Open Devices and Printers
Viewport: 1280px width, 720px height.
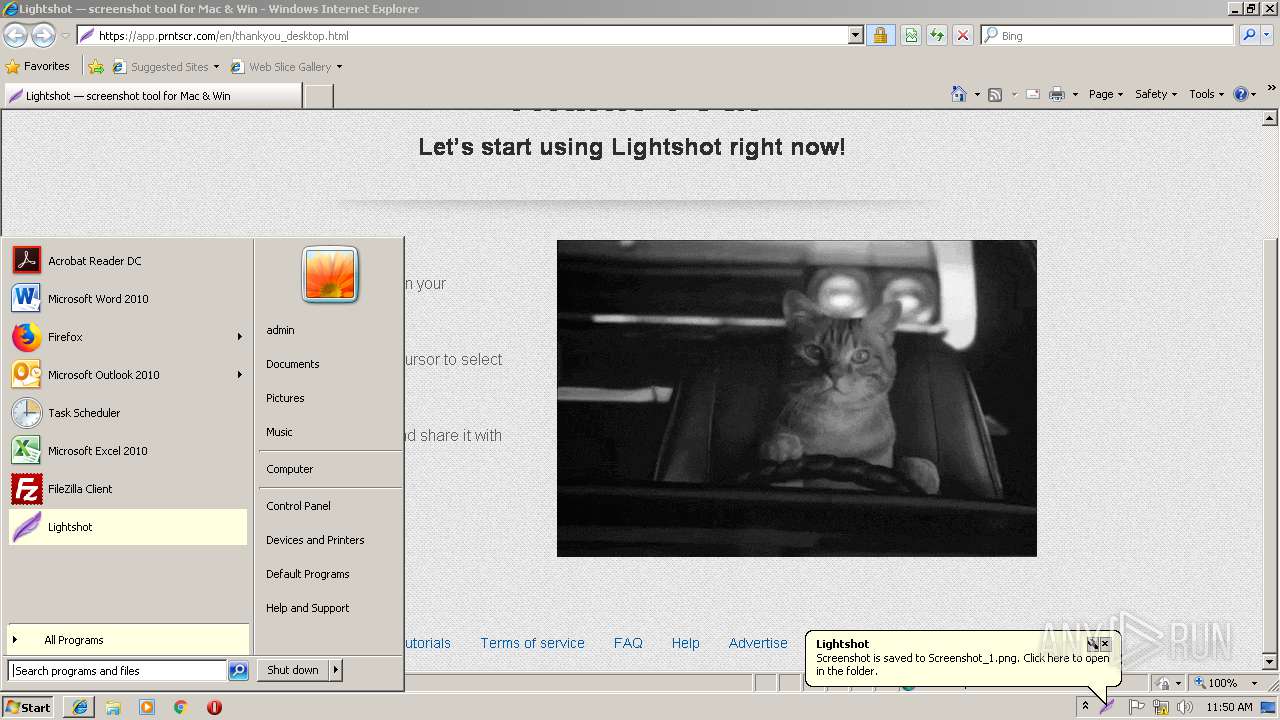(315, 540)
